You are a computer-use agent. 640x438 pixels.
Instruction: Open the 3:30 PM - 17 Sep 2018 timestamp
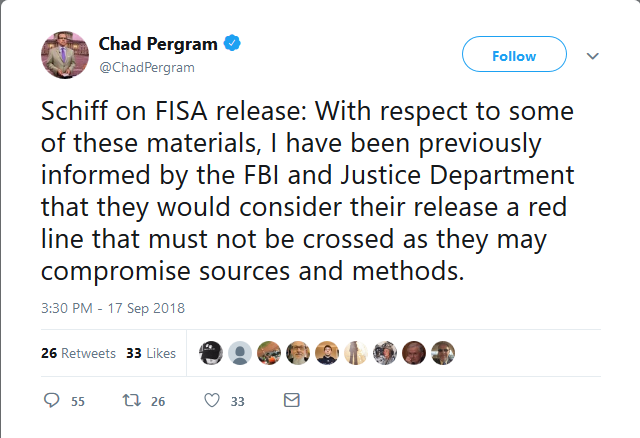[113, 308]
